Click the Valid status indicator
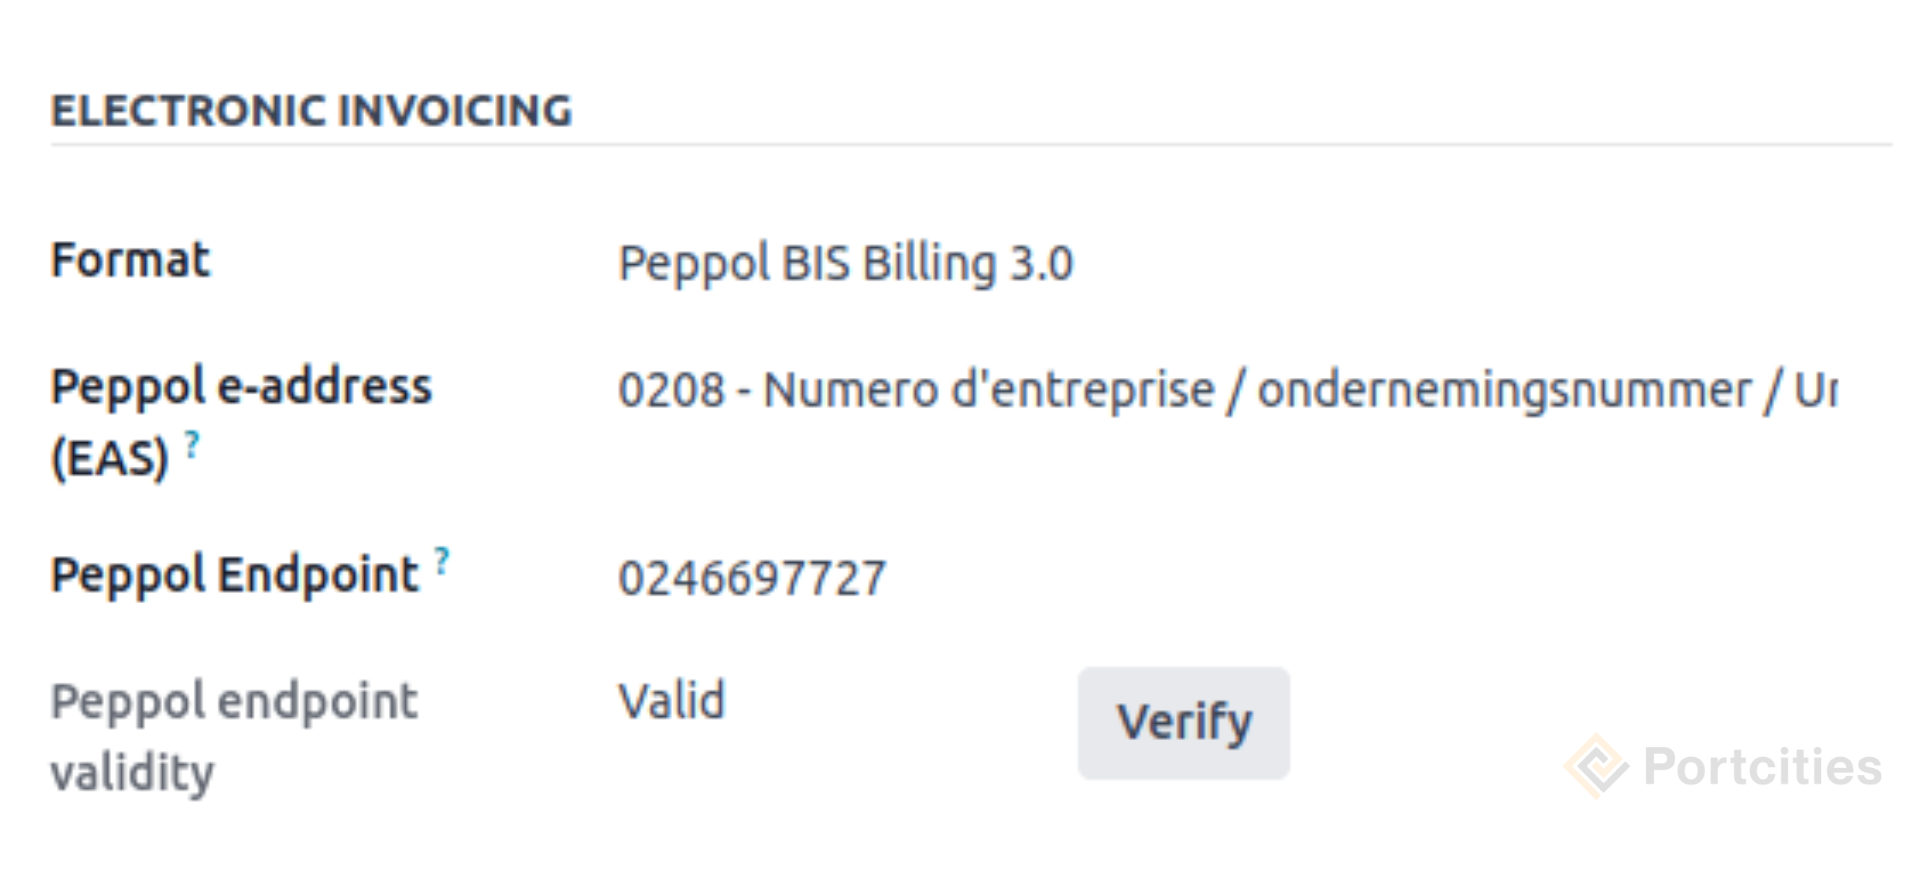 (671, 700)
